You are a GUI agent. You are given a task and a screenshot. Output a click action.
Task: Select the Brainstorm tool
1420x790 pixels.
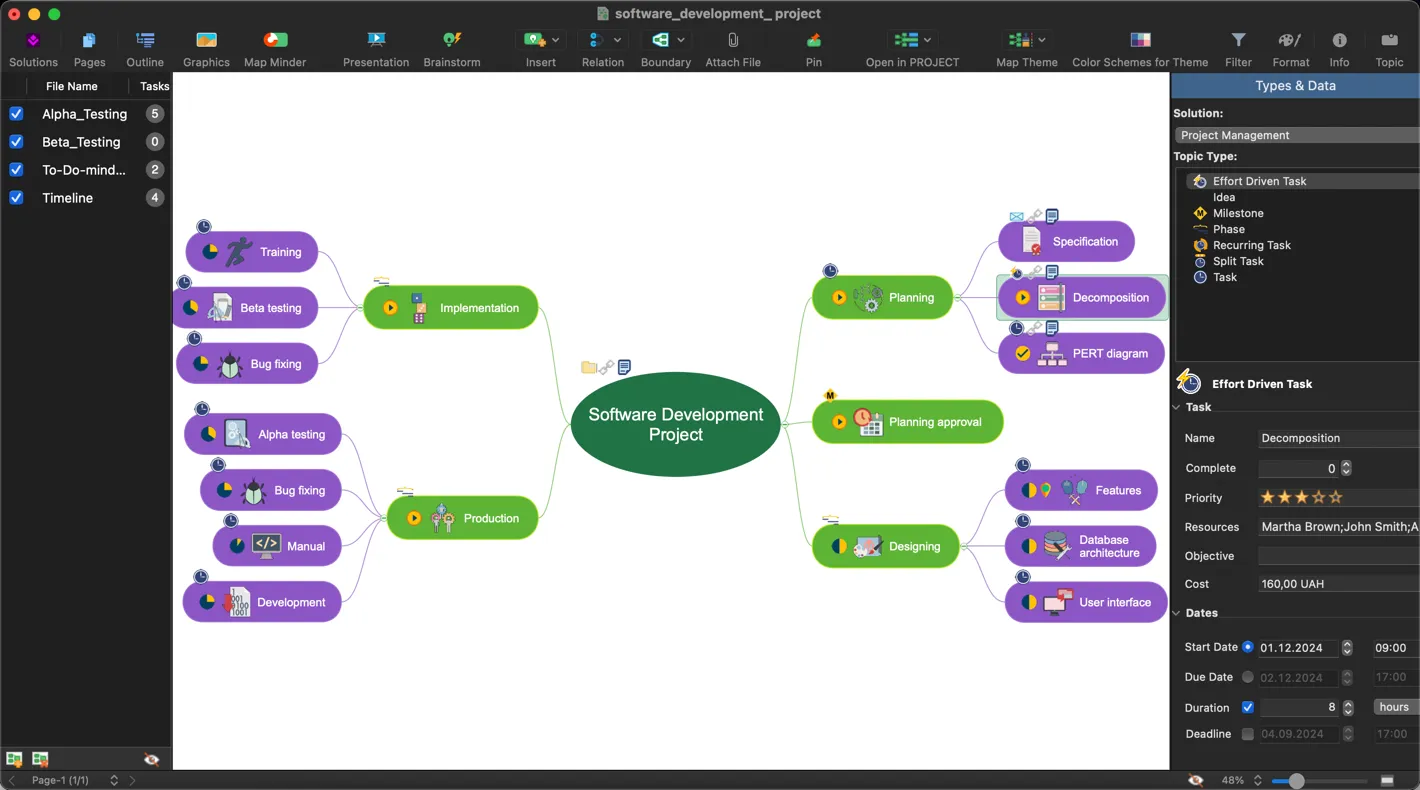451,45
